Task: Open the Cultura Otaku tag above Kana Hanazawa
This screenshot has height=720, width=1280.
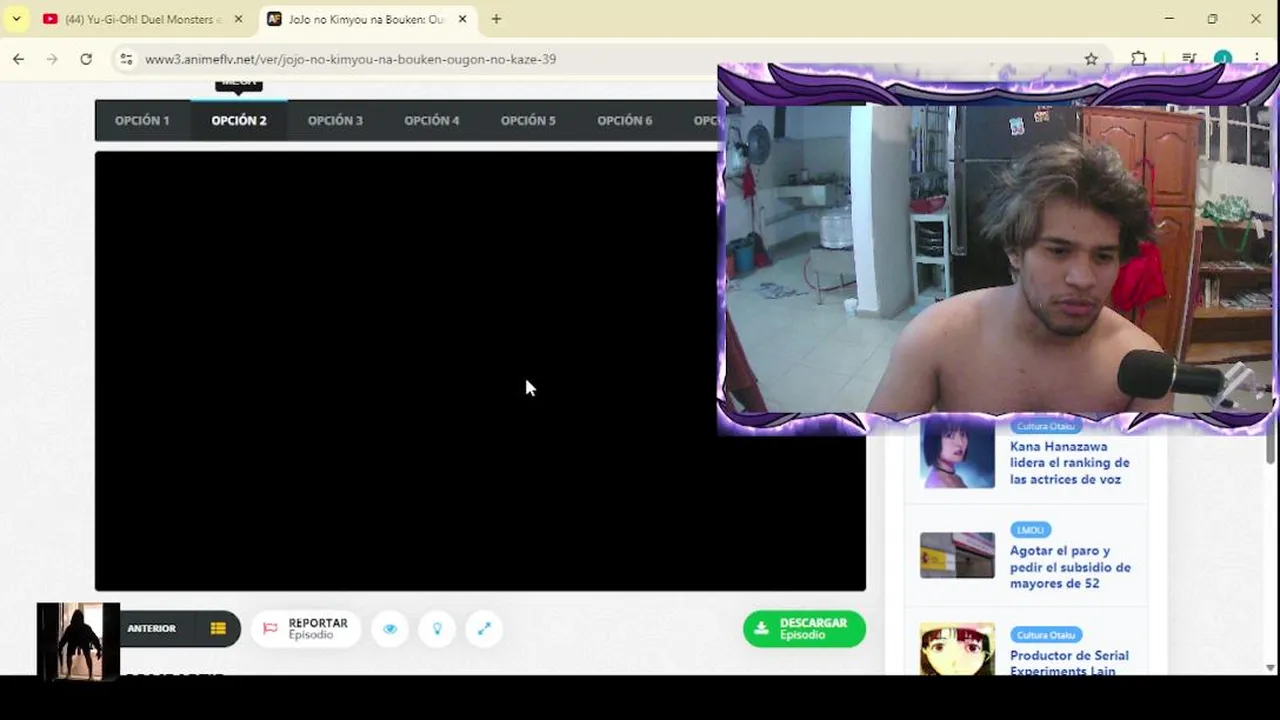Action: pyautogui.click(x=1046, y=426)
